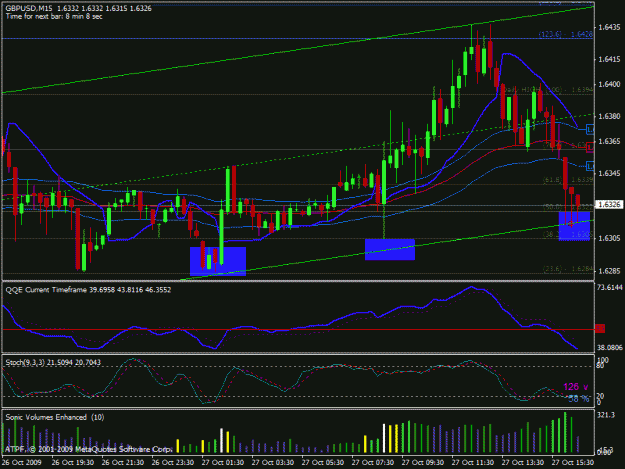Select the blue zone rectangle containing (38.2) 1.6305
625x469 pixels.
[x=574, y=226]
